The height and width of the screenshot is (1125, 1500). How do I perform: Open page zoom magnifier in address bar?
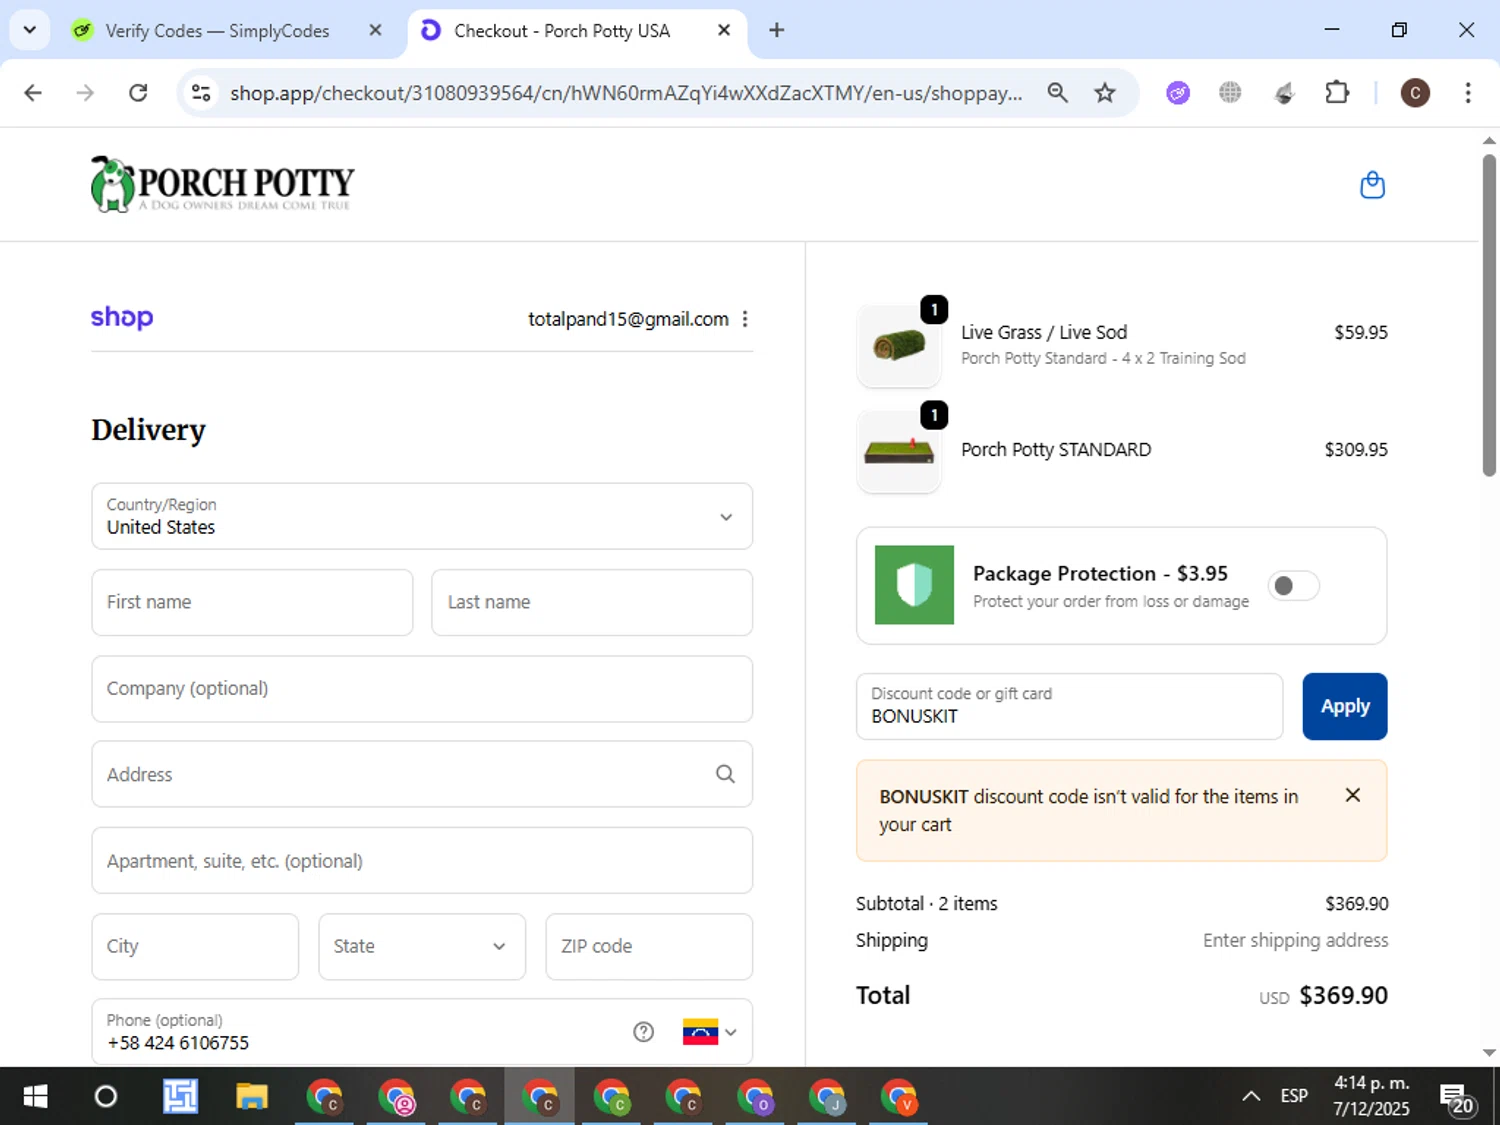tap(1057, 93)
